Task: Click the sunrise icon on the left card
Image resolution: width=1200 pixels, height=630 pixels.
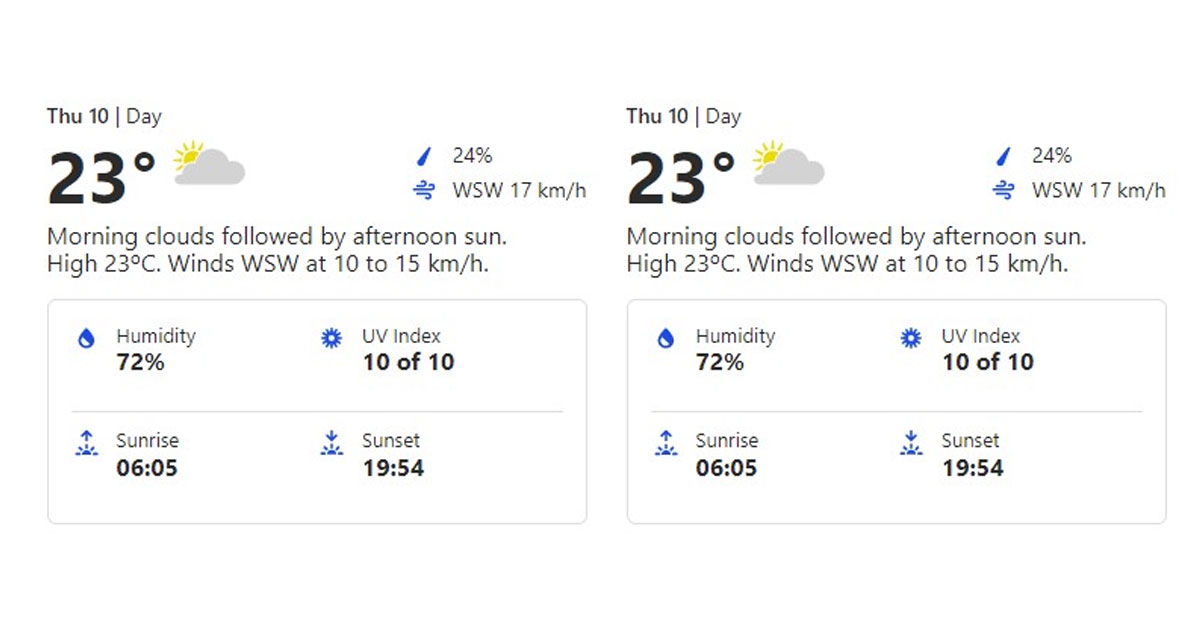Action: tap(87, 442)
